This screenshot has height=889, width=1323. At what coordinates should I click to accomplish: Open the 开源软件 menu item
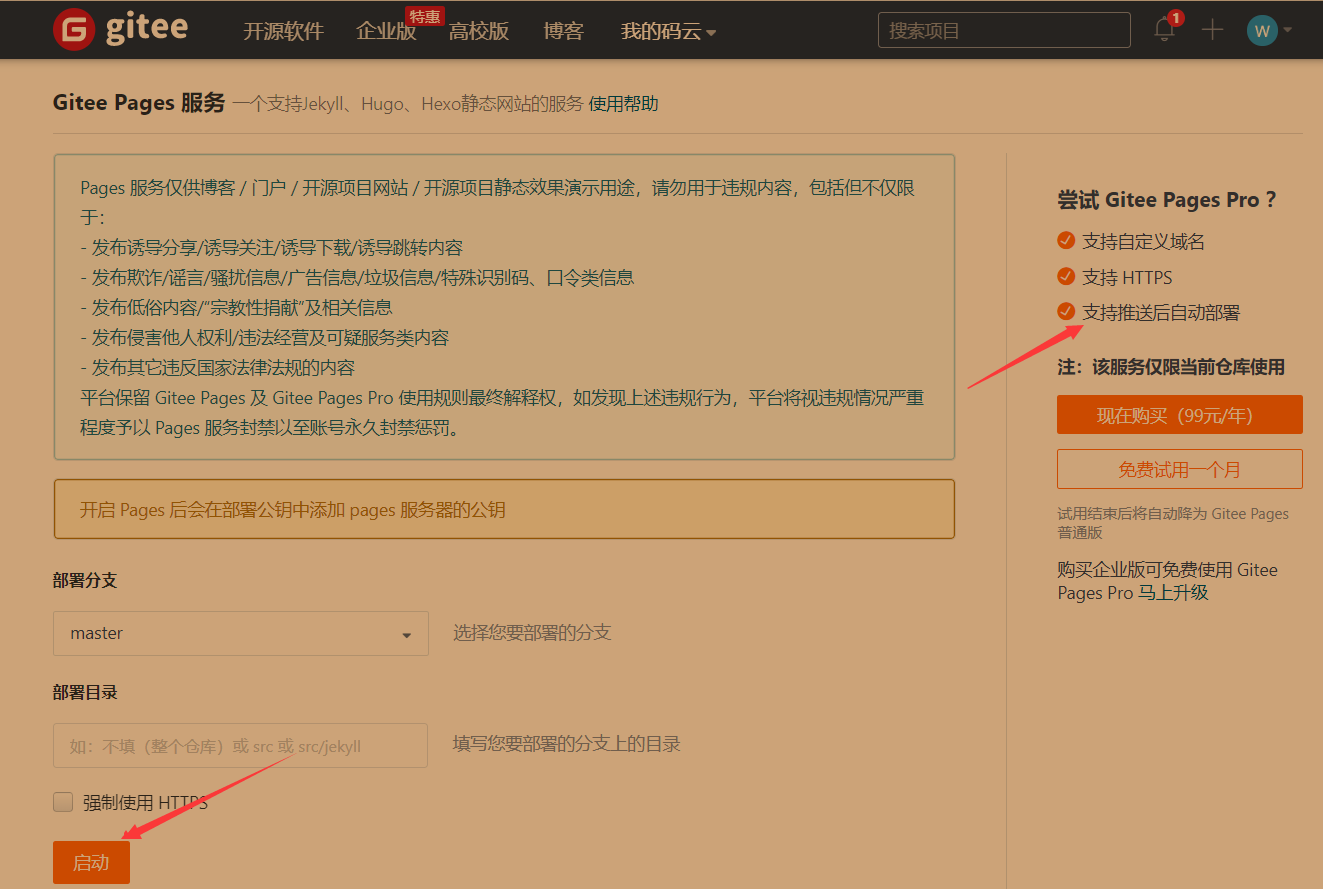pos(283,31)
